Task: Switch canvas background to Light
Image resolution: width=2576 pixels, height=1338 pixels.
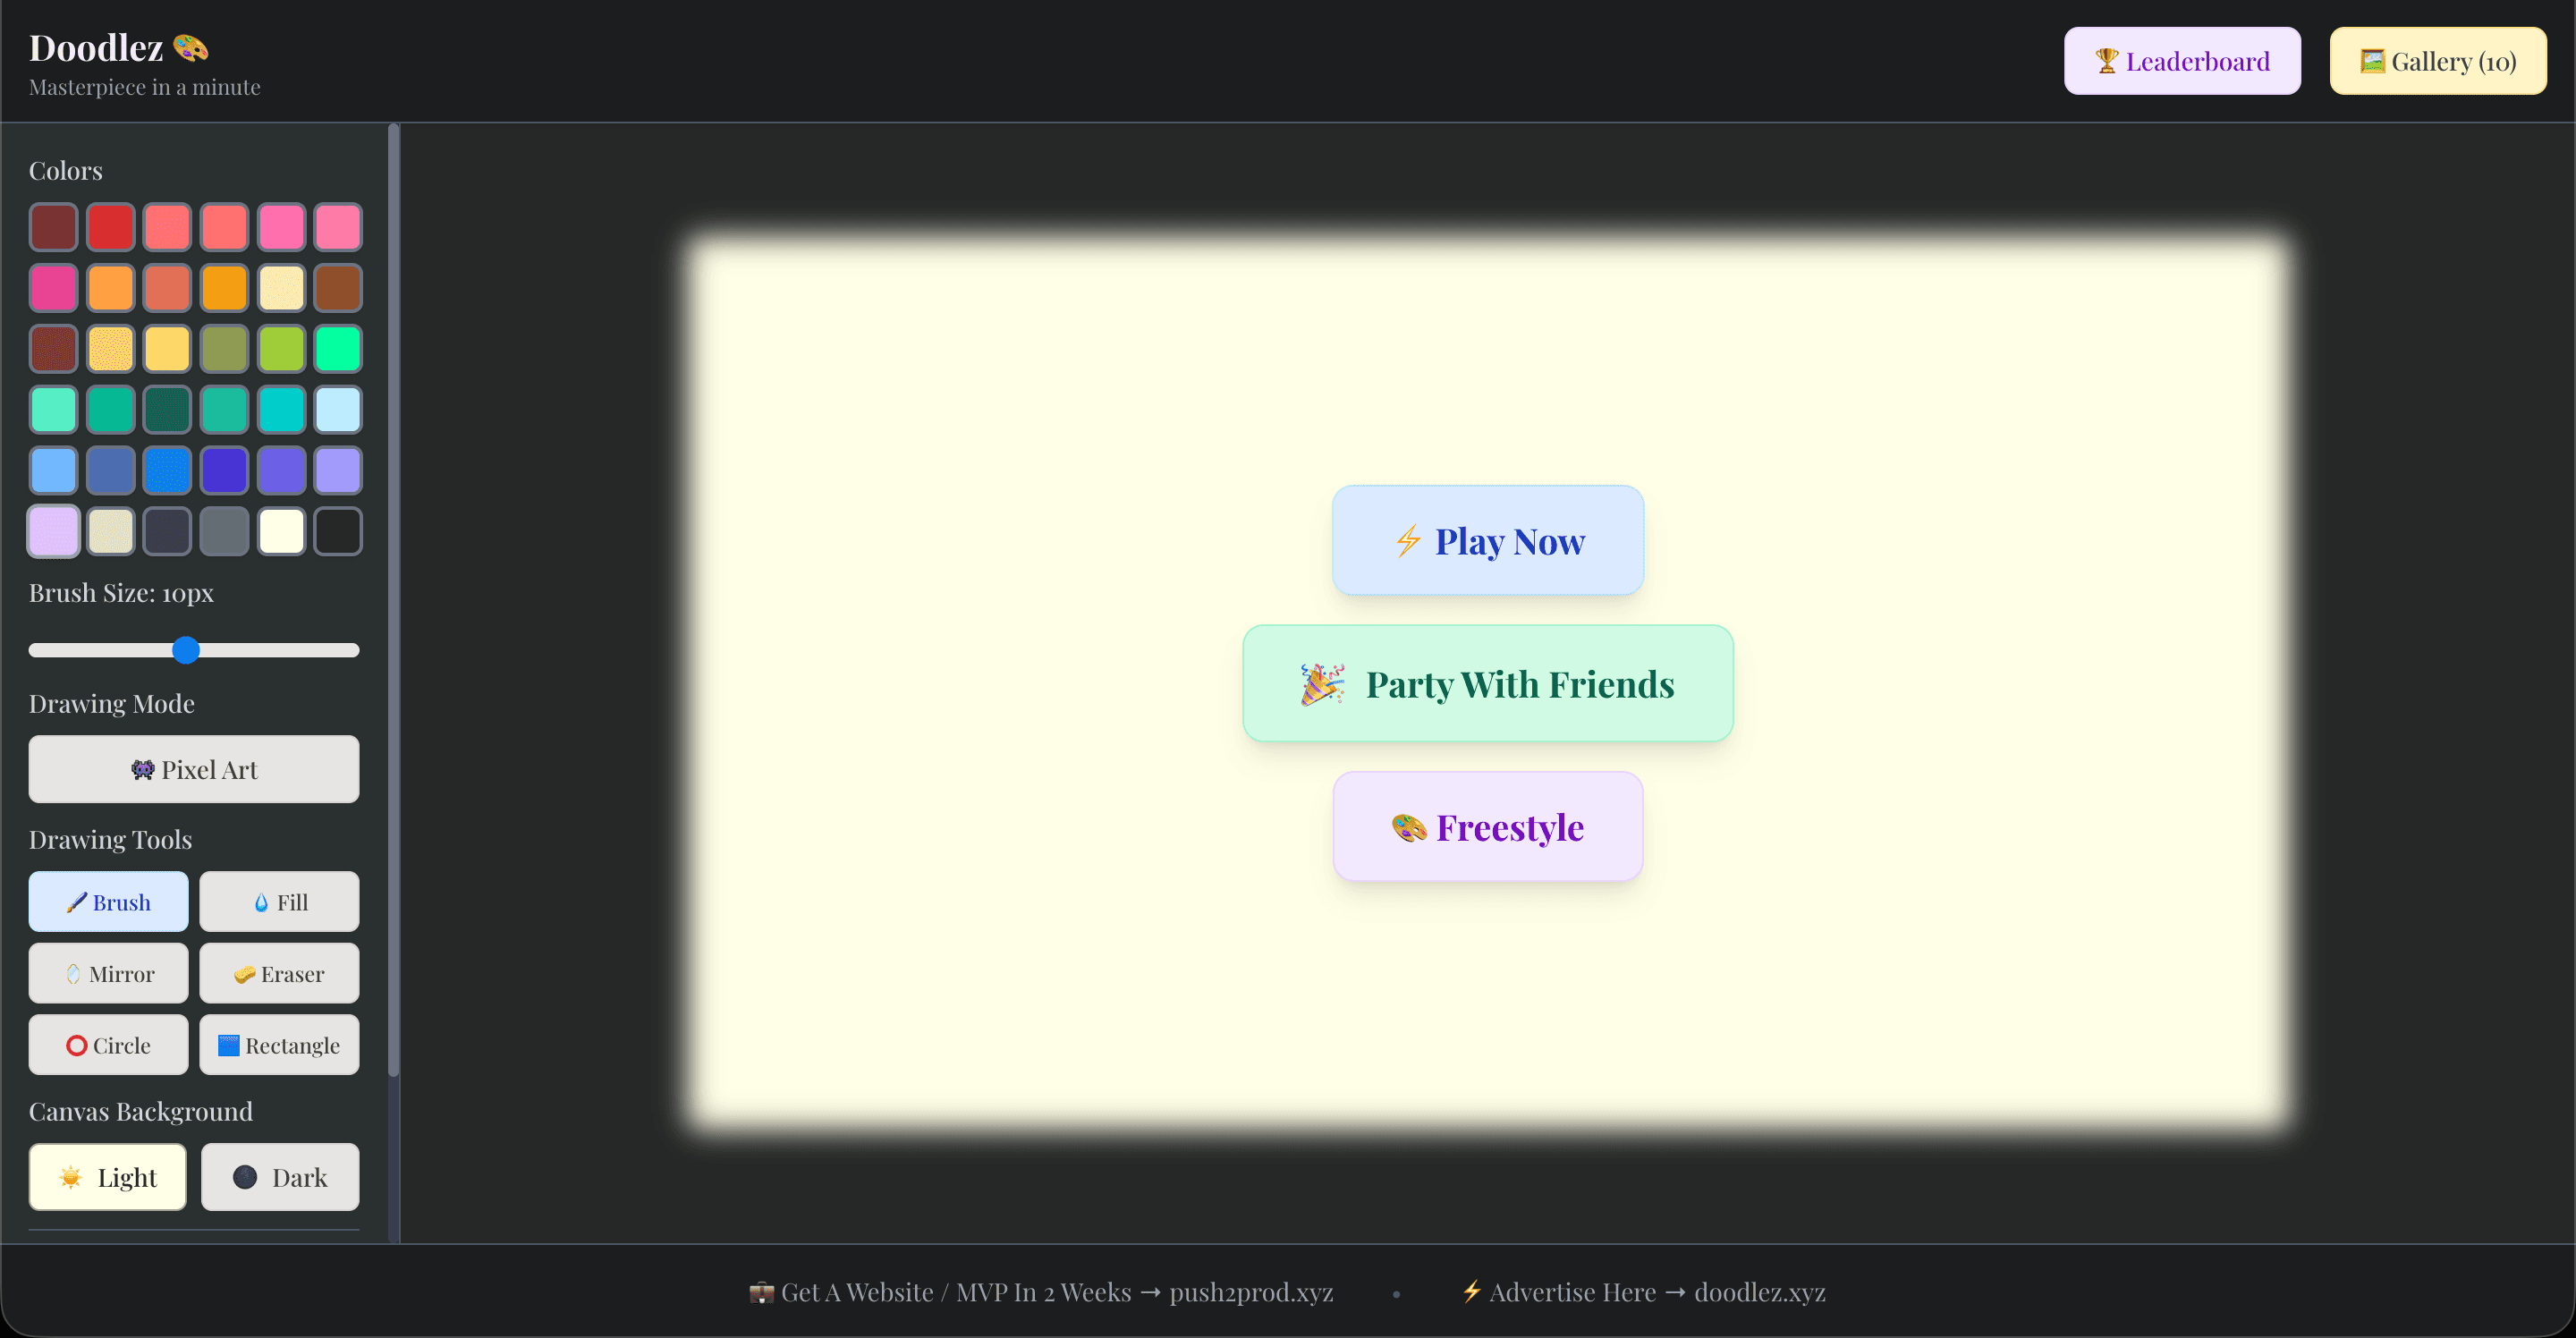Action: 108,1177
